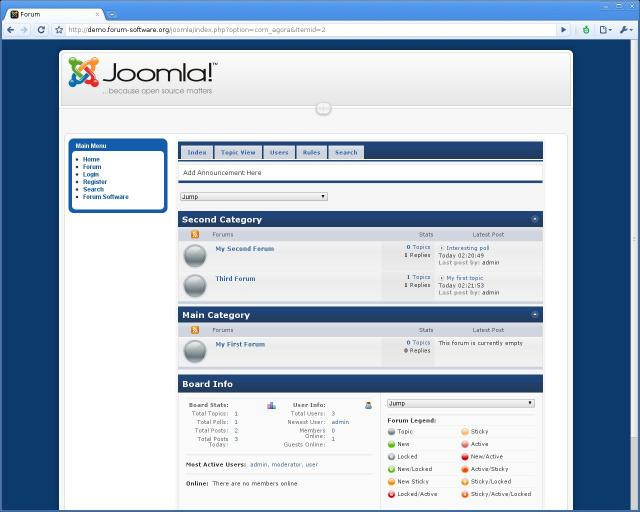Click the My Second Forum status icon

[x=196, y=256]
